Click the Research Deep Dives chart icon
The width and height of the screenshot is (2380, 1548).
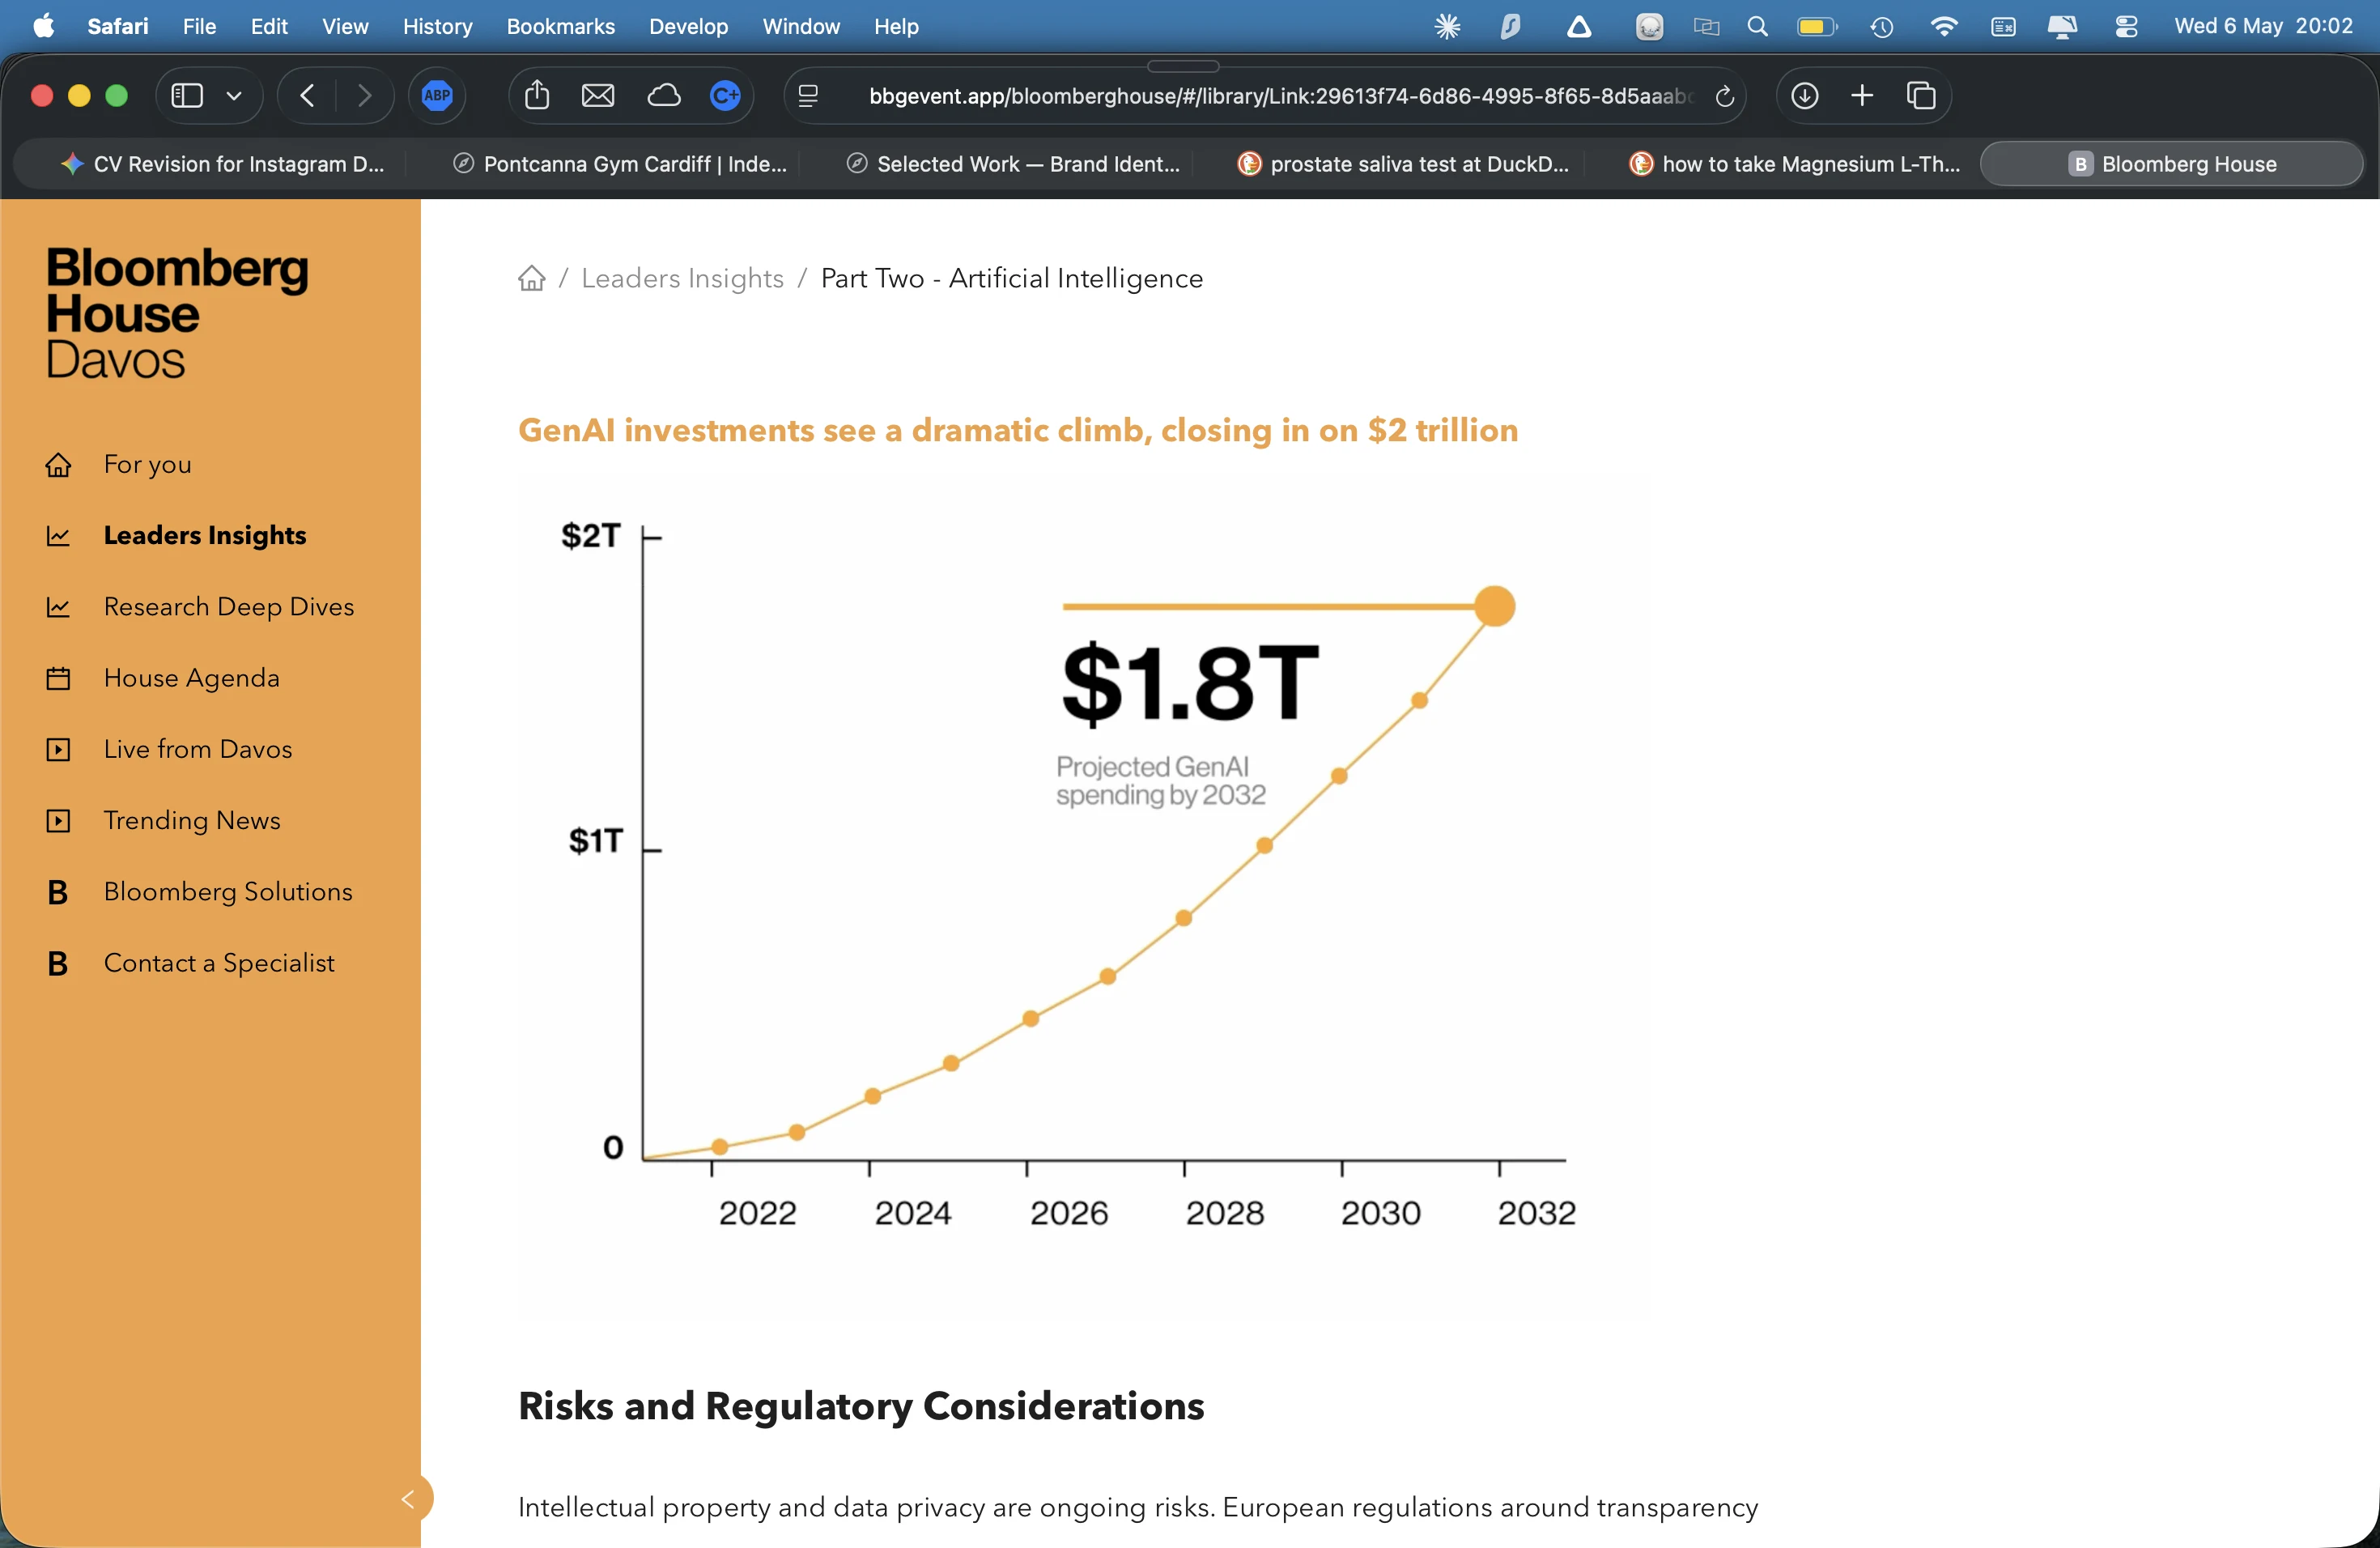click(58, 607)
